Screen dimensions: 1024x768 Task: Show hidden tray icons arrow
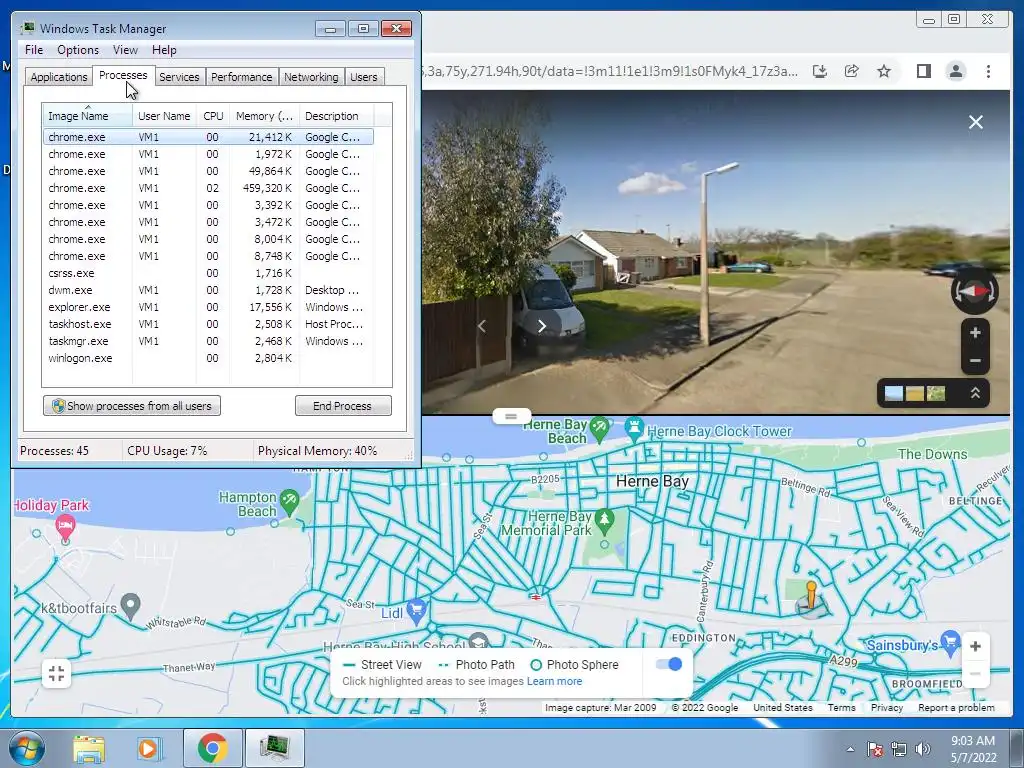850,749
